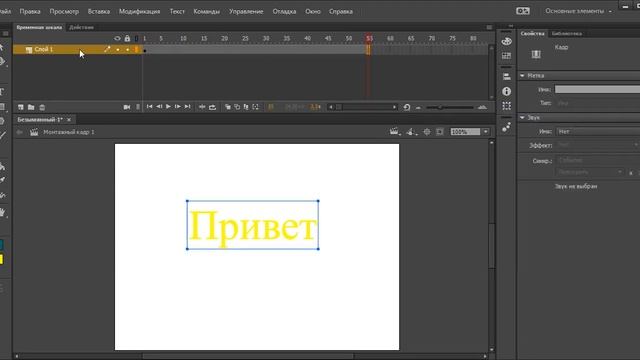Create a new layer folder
Screen dimensions: 640x360
coord(31,107)
